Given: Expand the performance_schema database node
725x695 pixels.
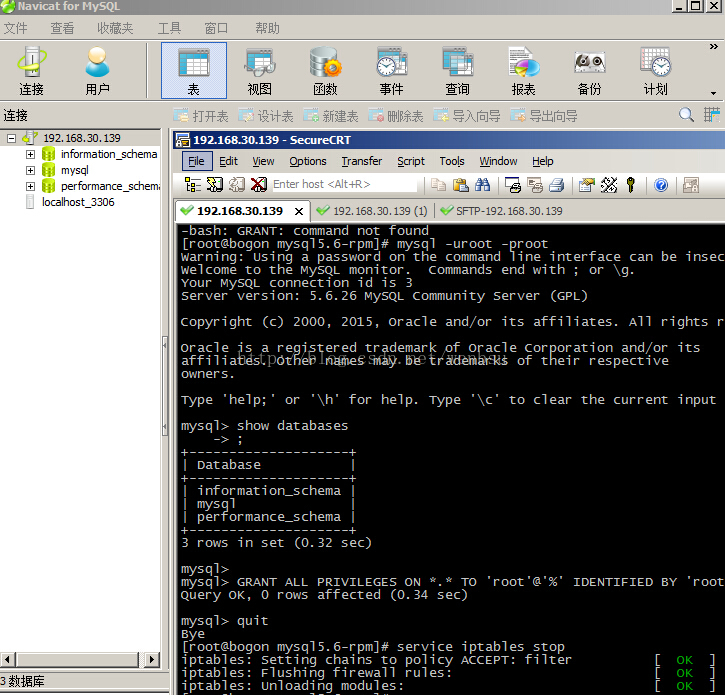Looking at the screenshot, I should click(x=31, y=186).
